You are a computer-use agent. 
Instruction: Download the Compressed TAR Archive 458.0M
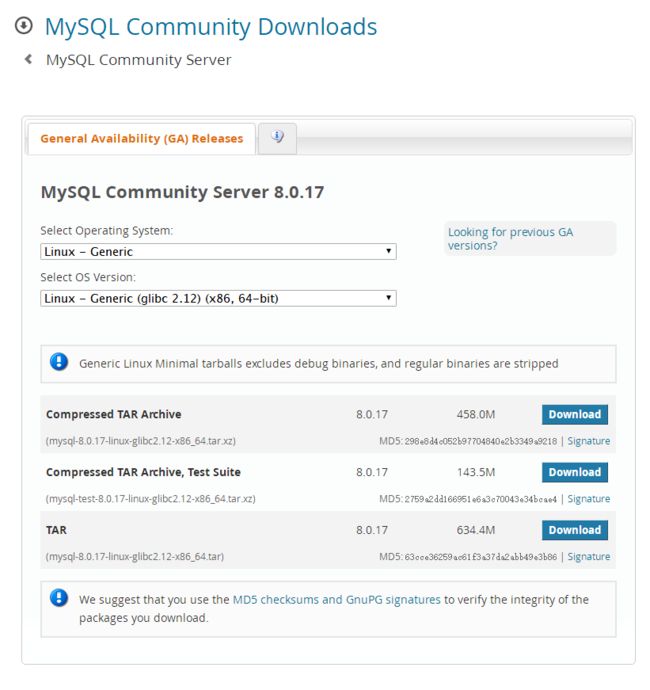tap(575, 415)
